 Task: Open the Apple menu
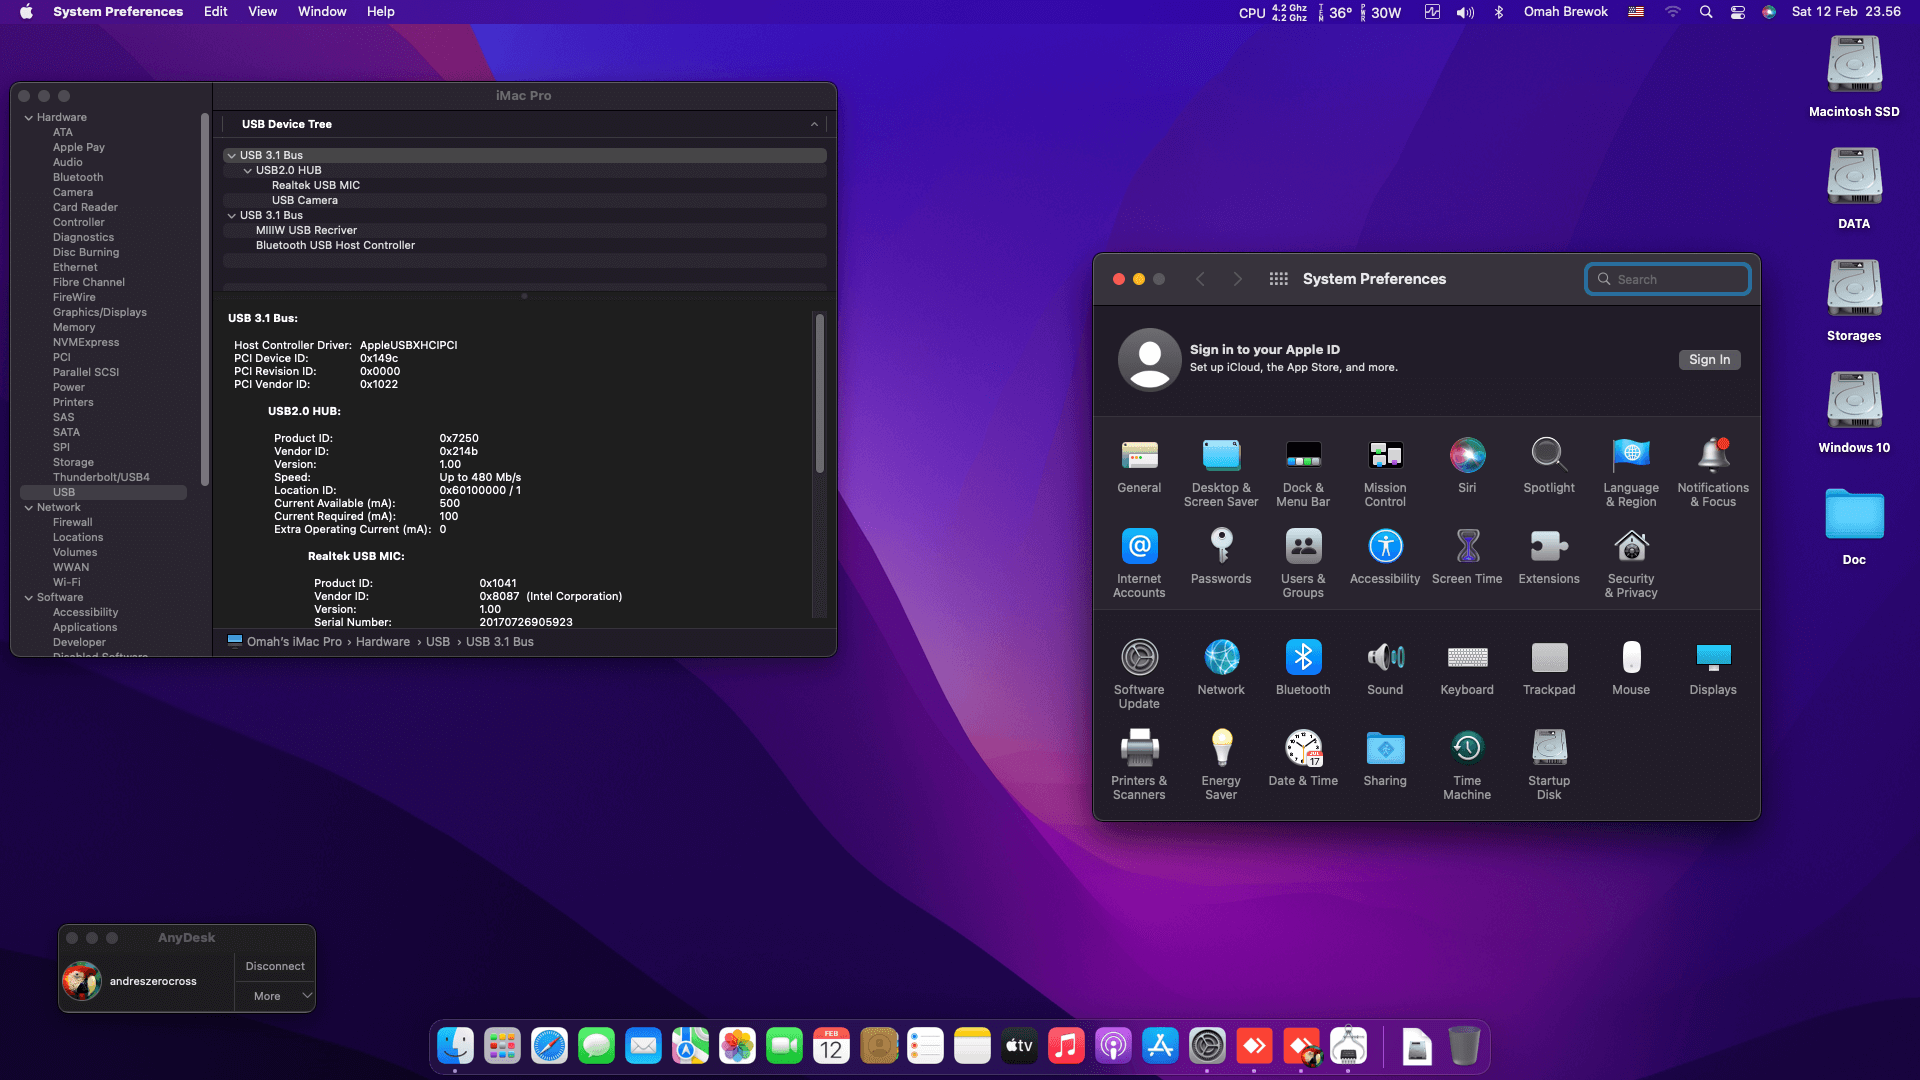27,12
